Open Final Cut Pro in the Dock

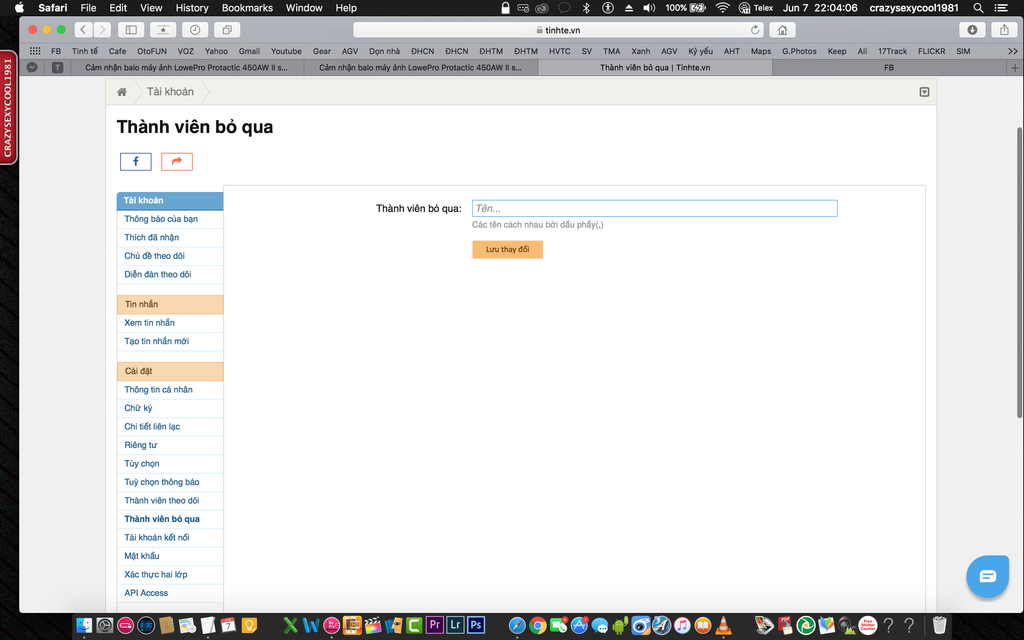coord(372,626)
